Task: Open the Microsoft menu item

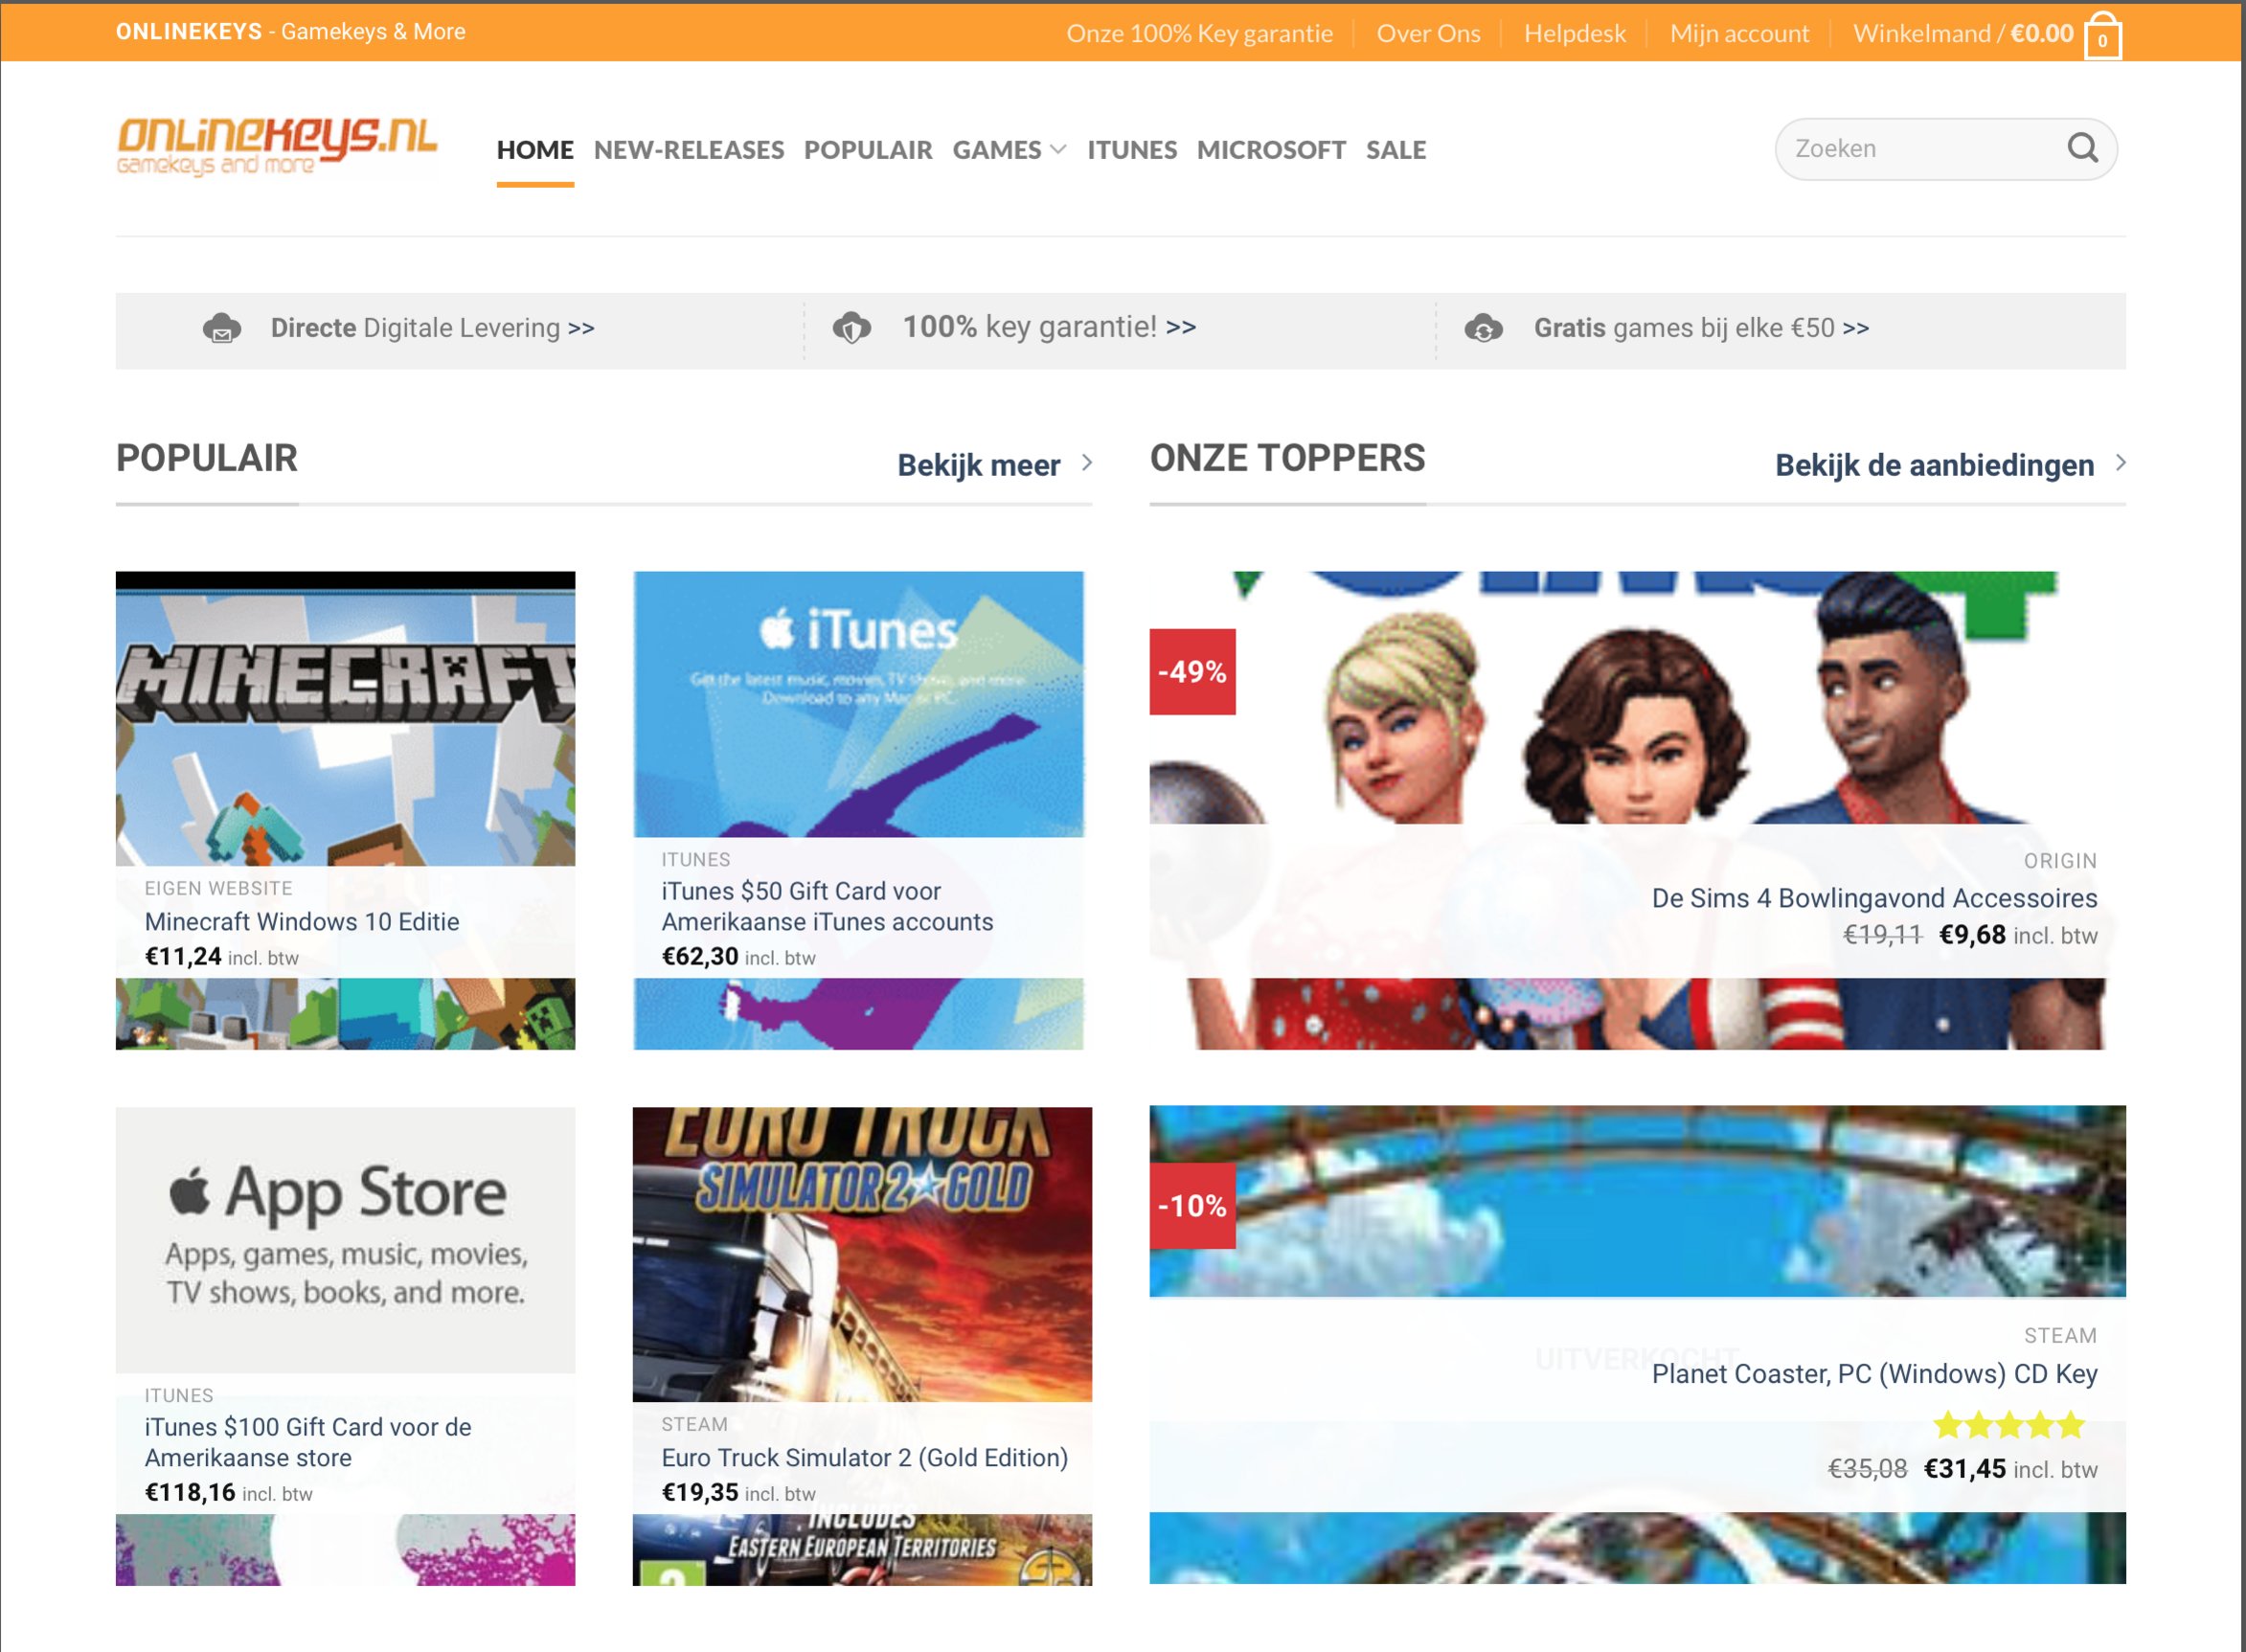Action: pos(1271,150)
